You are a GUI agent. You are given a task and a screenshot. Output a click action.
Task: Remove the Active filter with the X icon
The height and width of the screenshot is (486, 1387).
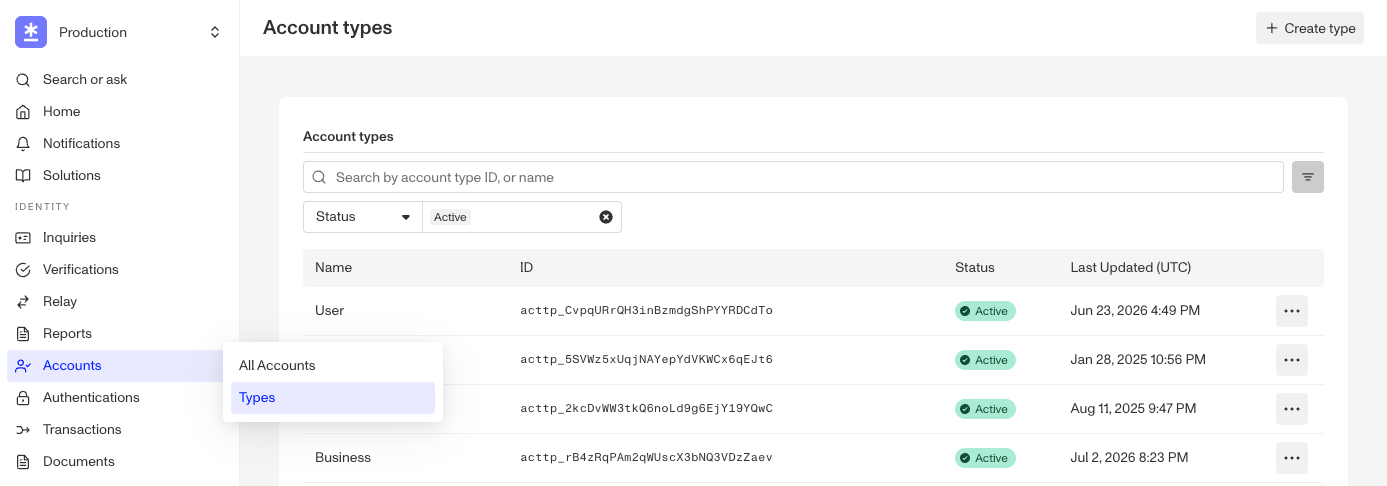(606, 217)
